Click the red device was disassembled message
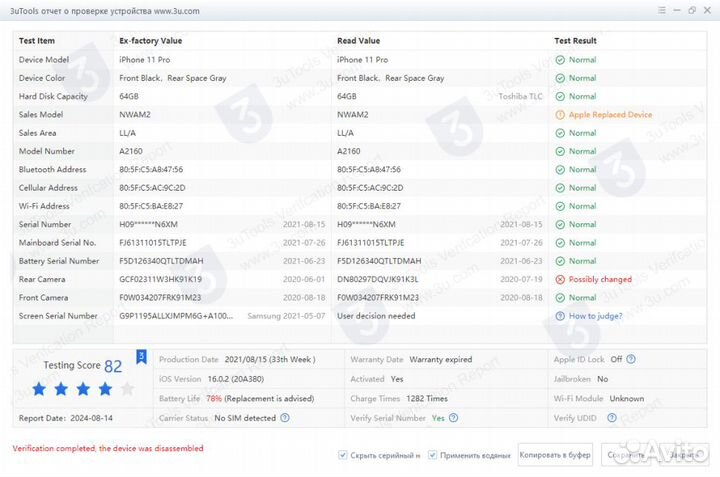Screen dimensions: 720x477 click(108, 449)
